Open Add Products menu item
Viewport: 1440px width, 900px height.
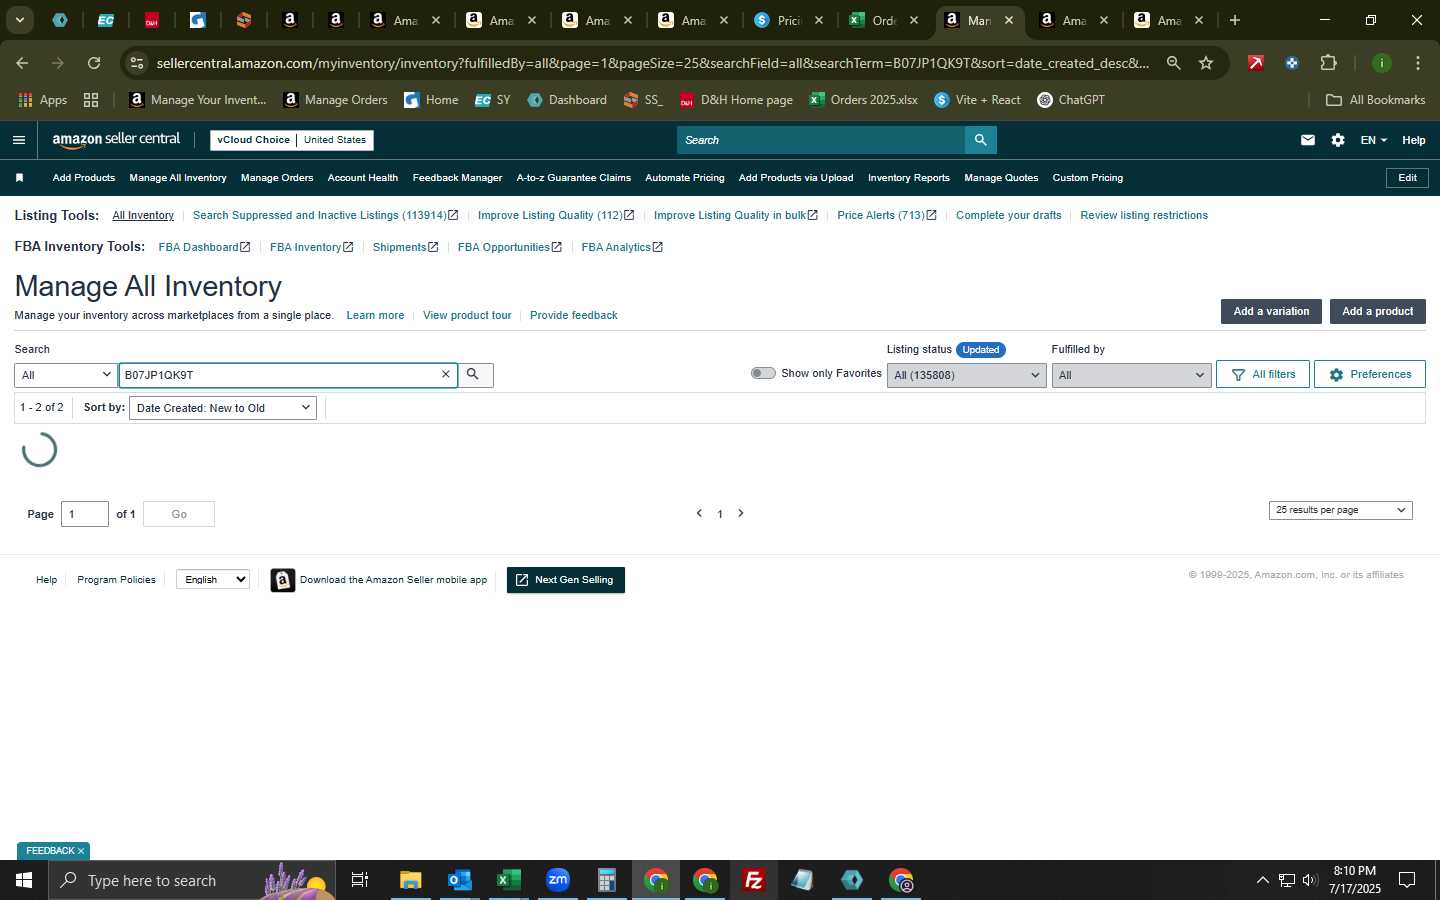coord(84,178)
